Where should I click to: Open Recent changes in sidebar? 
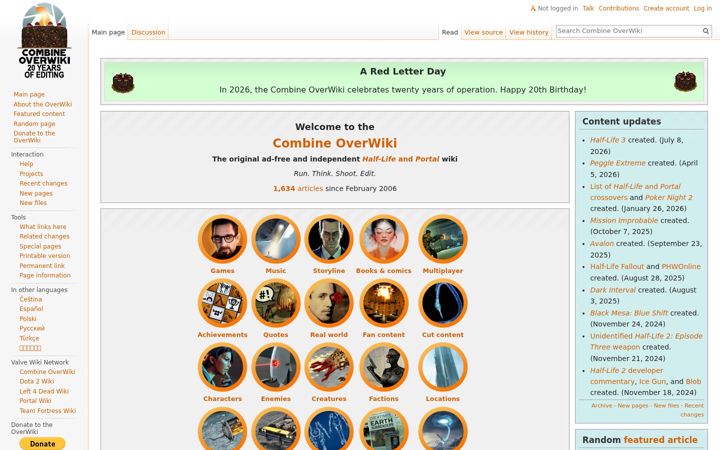[43, 183]
